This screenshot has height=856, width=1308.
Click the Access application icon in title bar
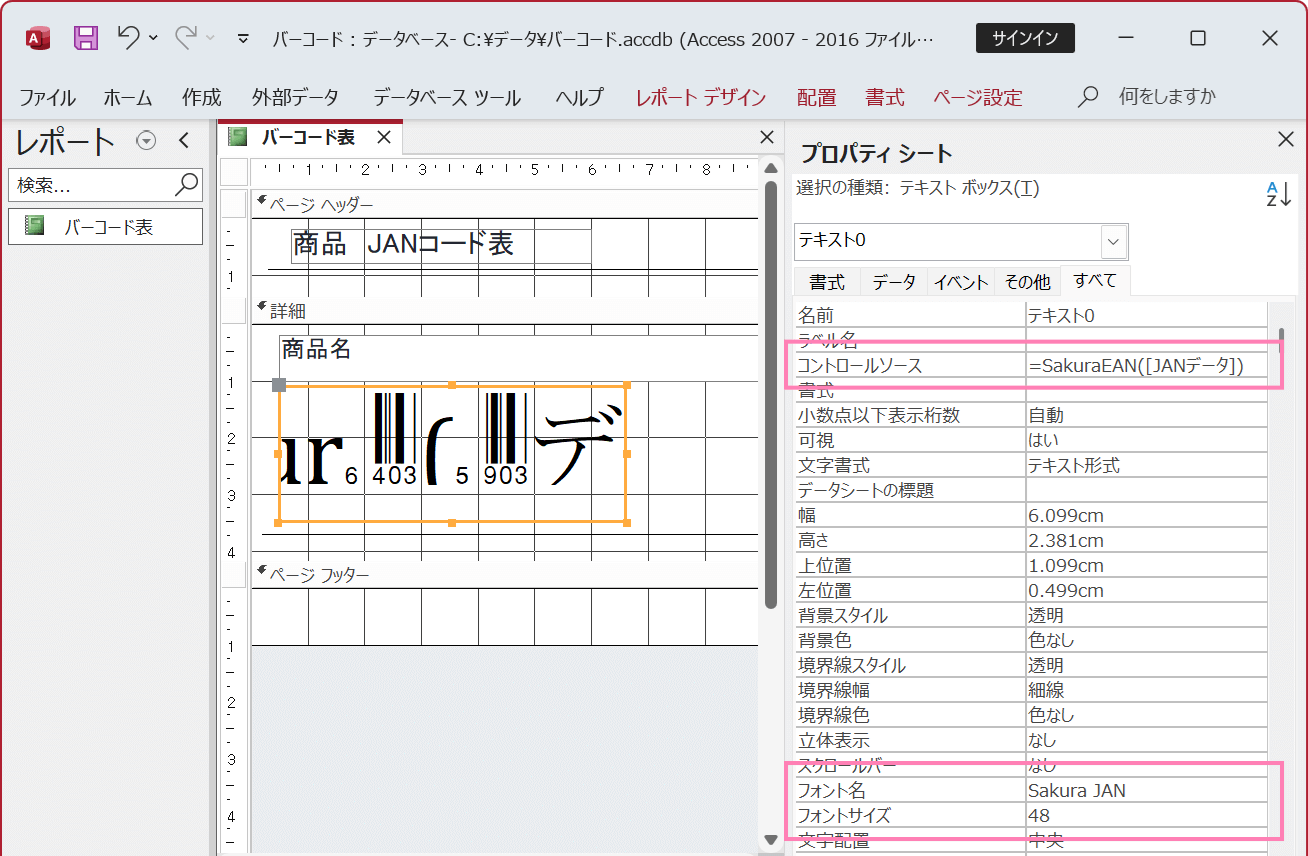pyautogui.click(x=37, y=36)
